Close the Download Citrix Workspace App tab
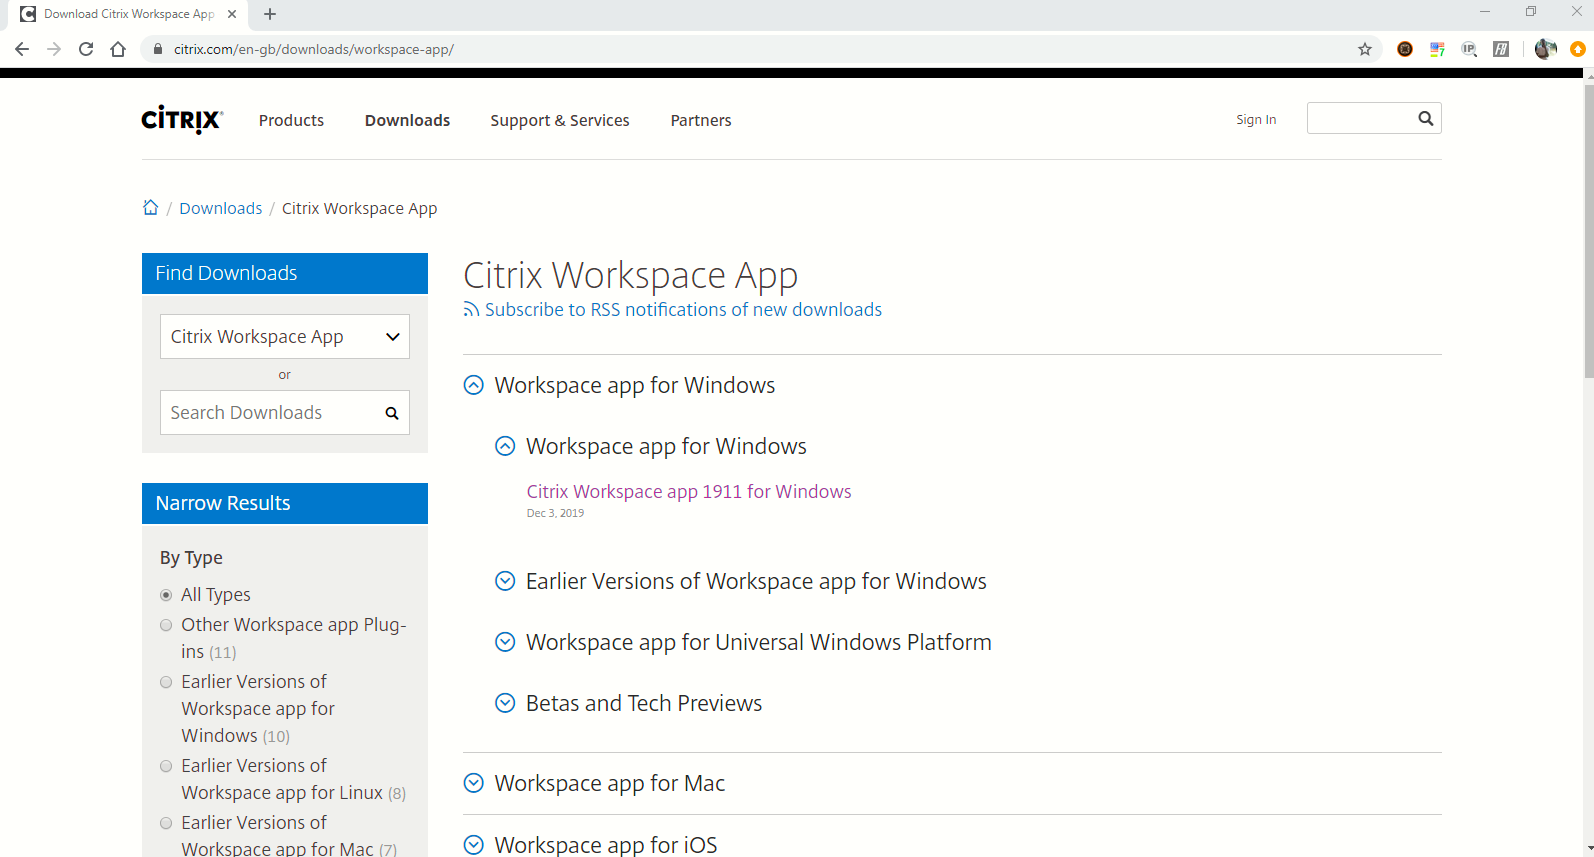1594x857 pixels. pyautogui.click(x=232, y=14)
